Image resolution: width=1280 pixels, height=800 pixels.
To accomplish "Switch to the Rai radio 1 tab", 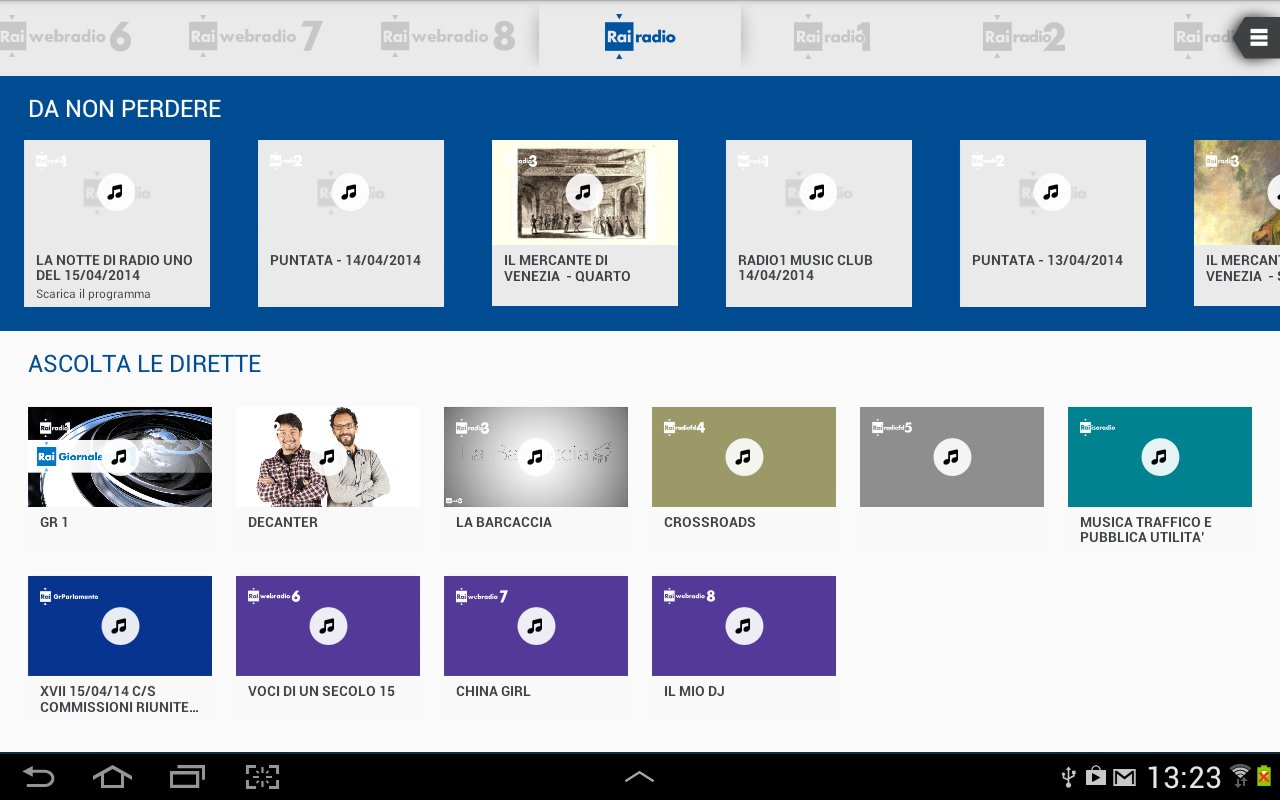I will pos(832,38).
